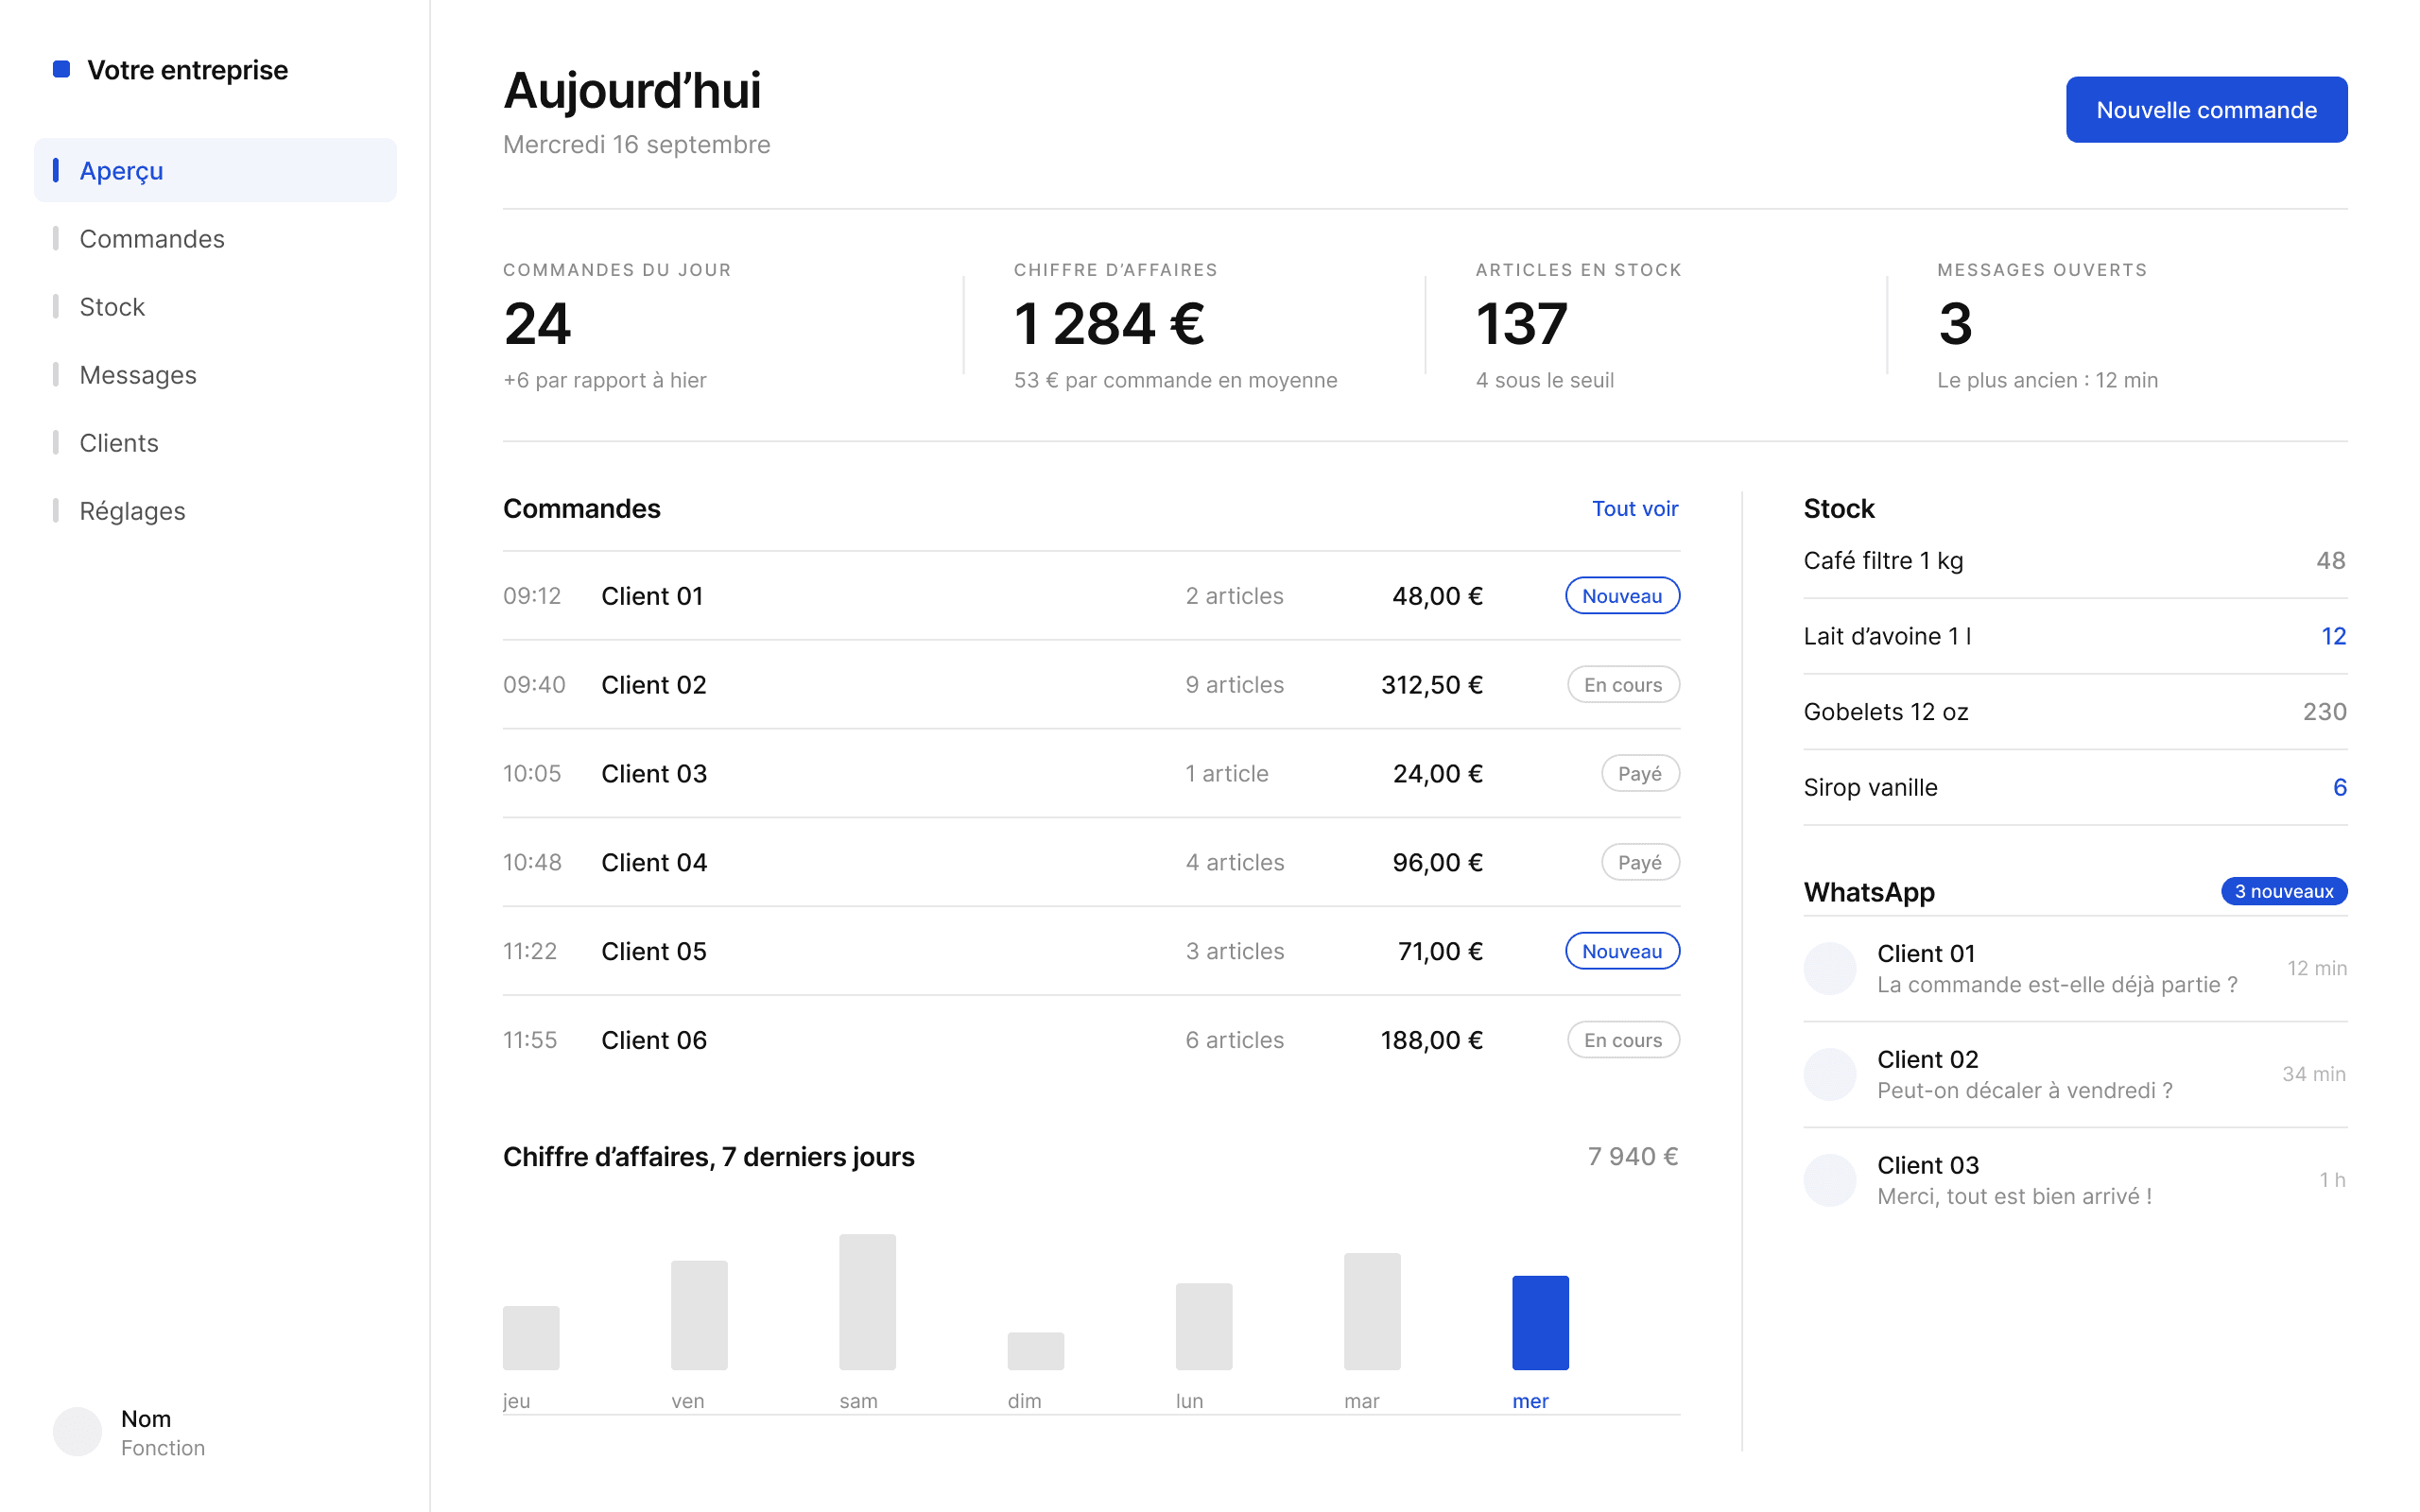2420x1512 pixels.
Task: Click En cours badge on Client 06 order
Action: [1623, 1040]
